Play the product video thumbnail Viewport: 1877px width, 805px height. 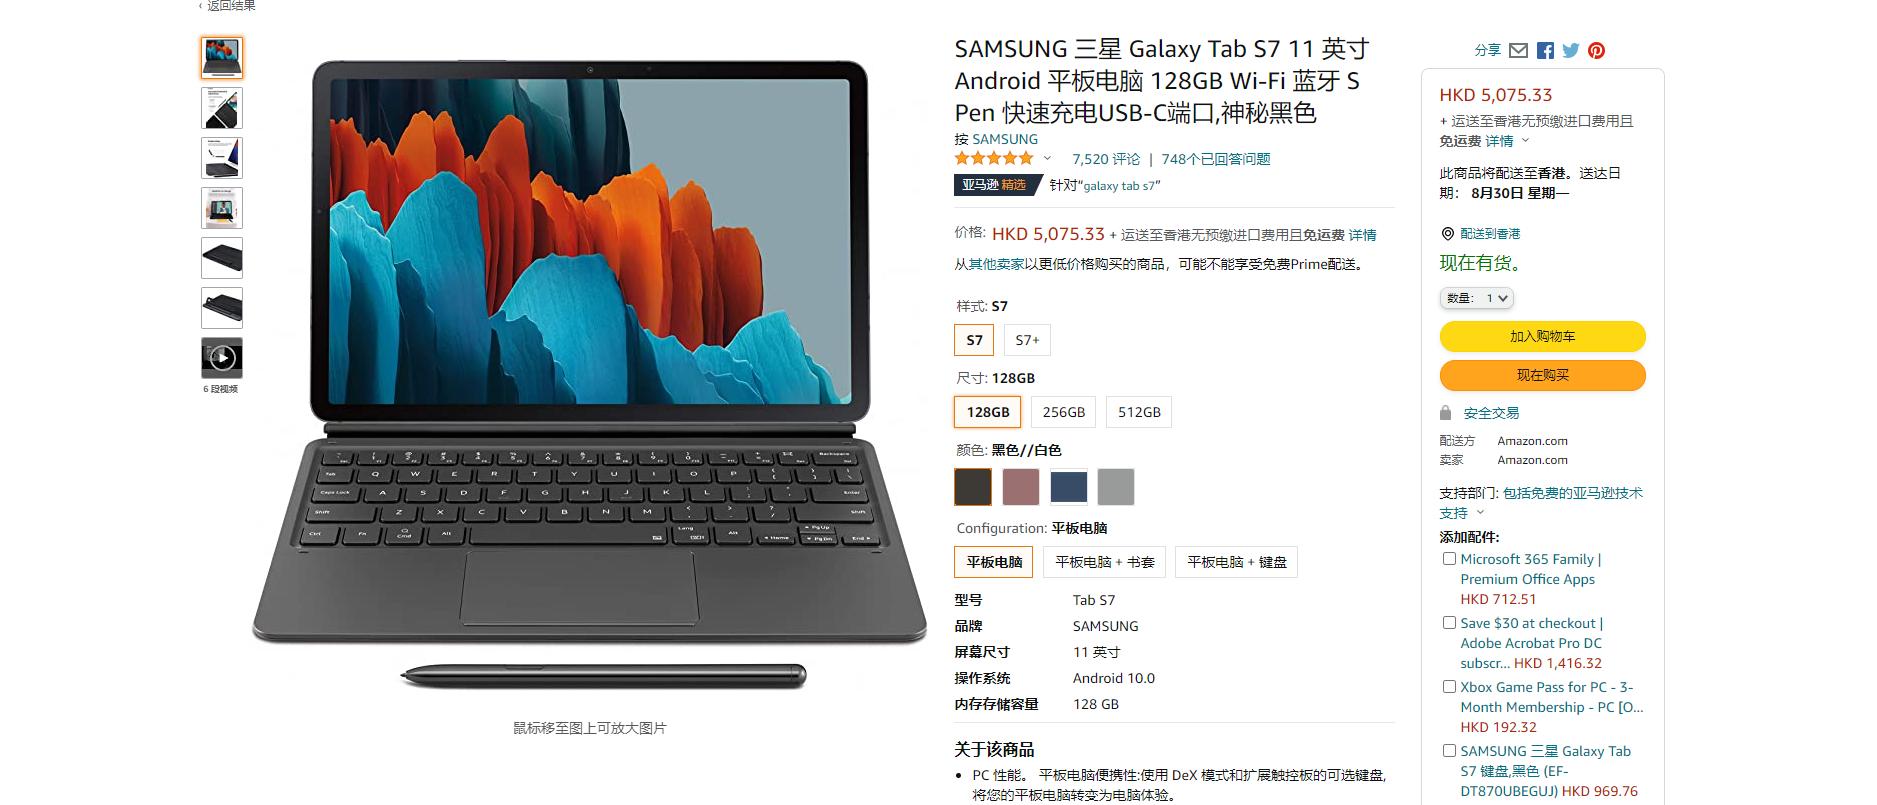pos(222,357)
